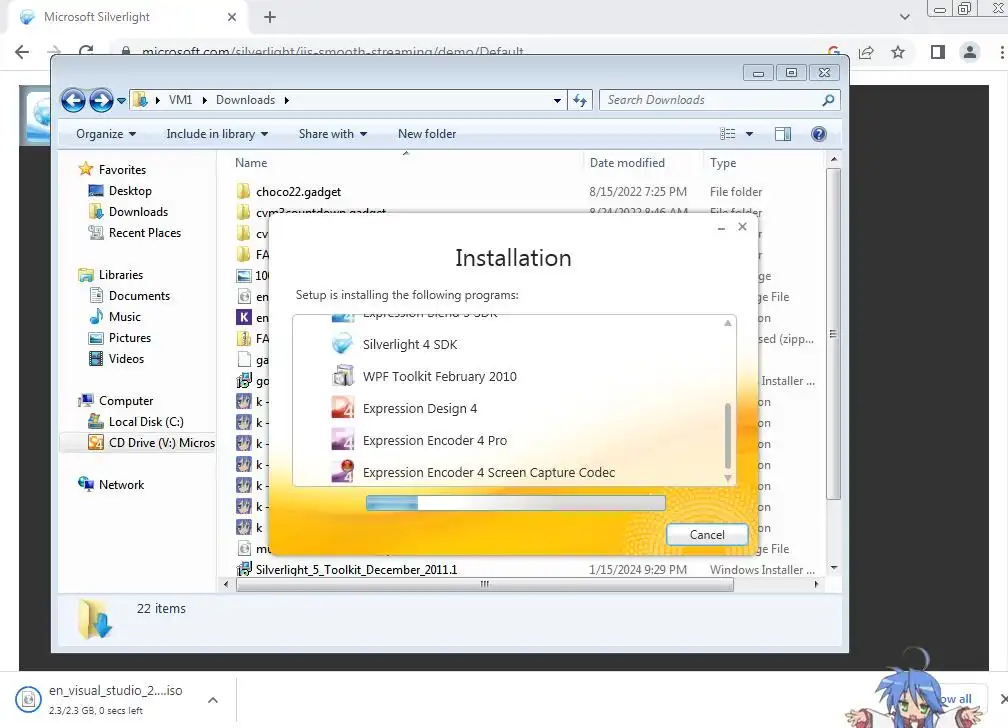Minimize the Installation dialog
This screenshot has width=1008, height=728.
coord(721,228)
